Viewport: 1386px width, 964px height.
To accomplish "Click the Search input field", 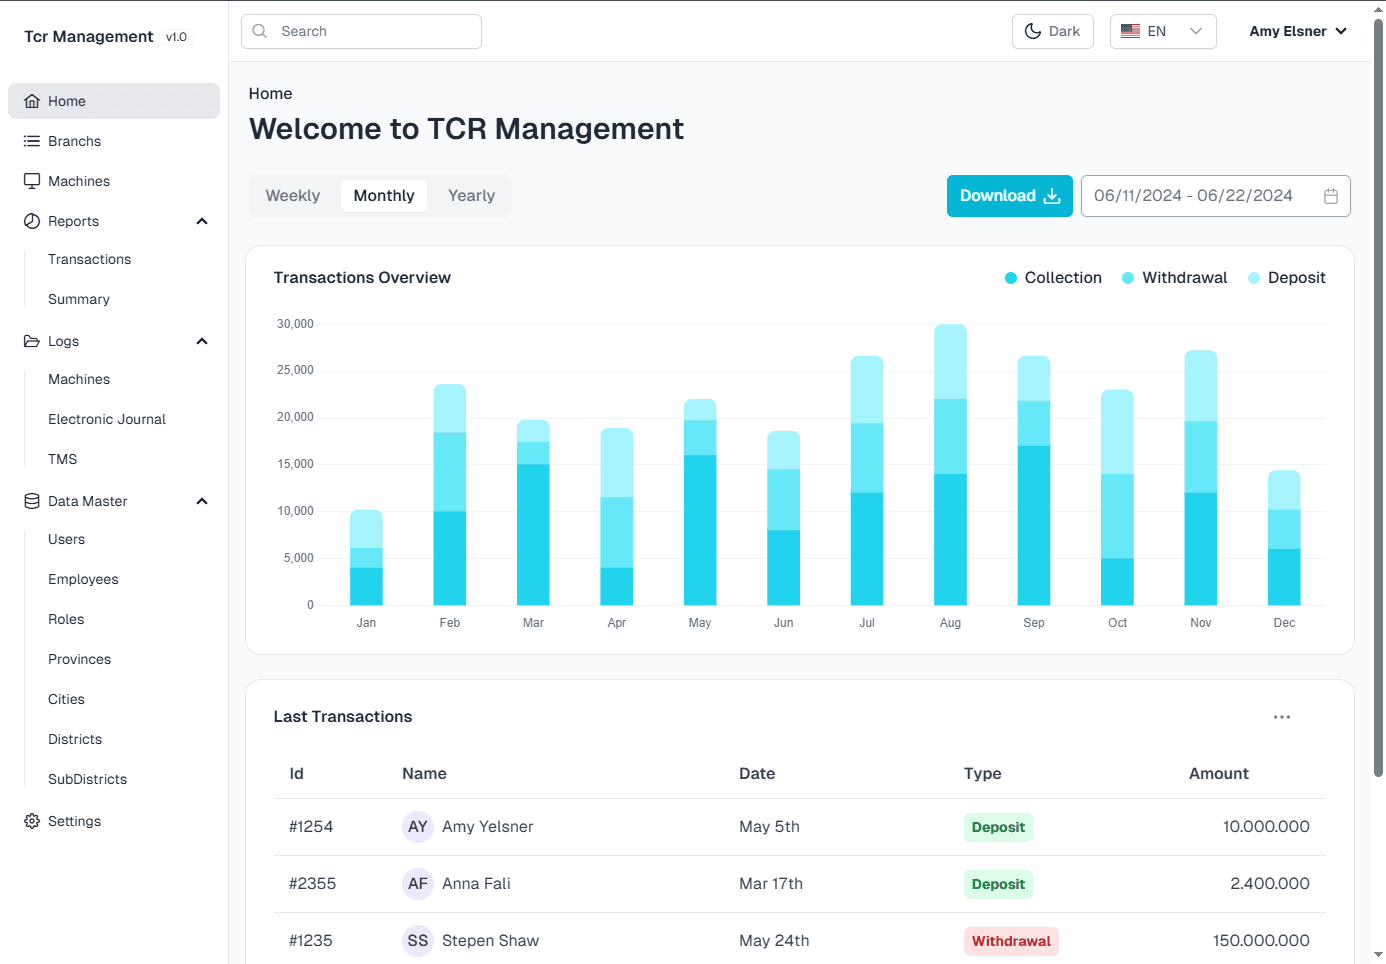I will click(361, 31).
